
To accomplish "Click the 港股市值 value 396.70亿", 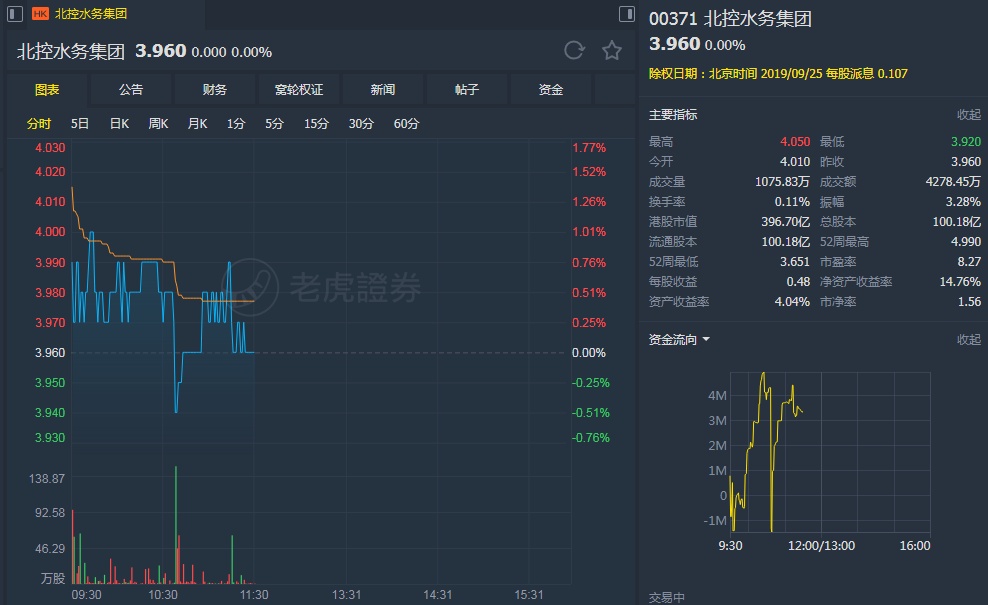I will [x=785, y=222].
